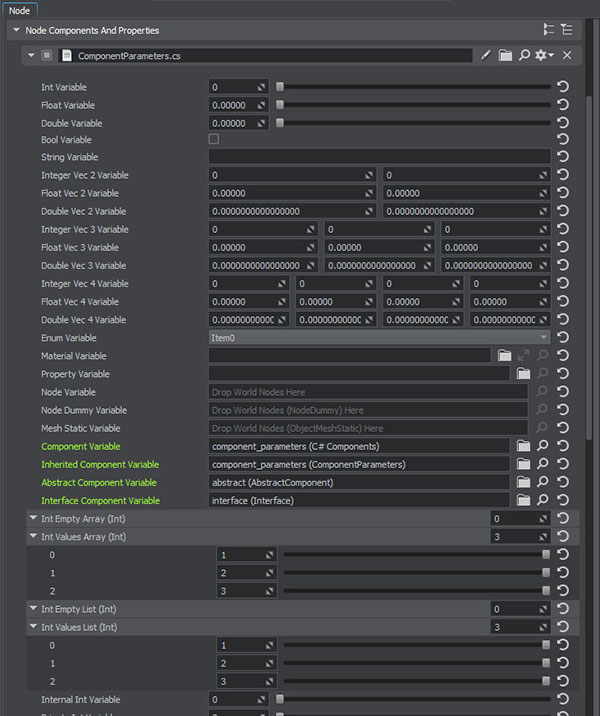Reset Float Variable to default
Viewport: 600px width, 716px height.
(x=563, y=105)
